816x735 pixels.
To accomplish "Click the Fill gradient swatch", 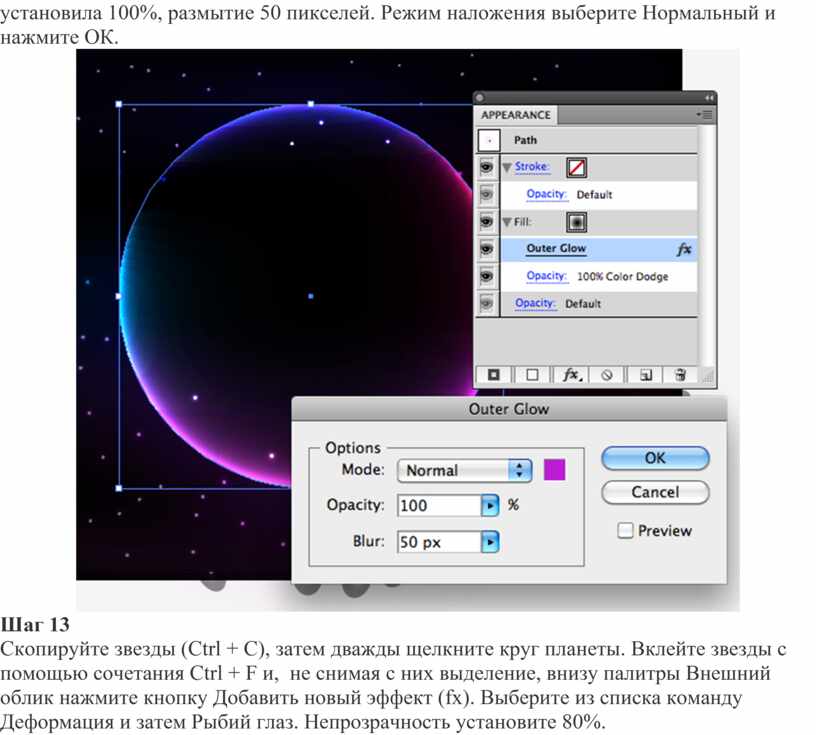I will point(577,222).
